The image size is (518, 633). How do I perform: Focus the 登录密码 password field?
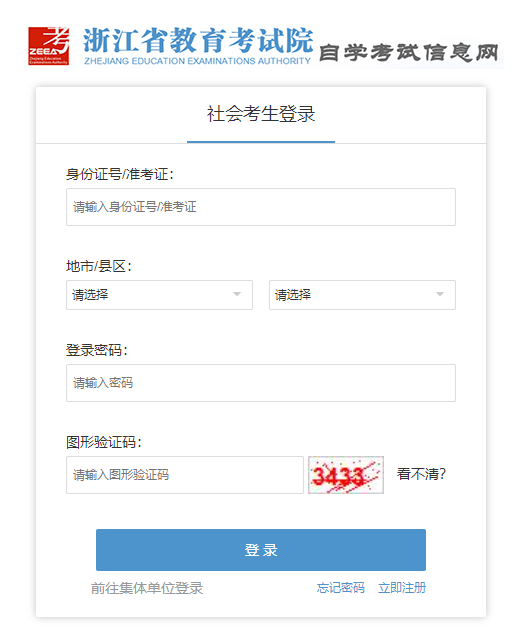(261, 383)
